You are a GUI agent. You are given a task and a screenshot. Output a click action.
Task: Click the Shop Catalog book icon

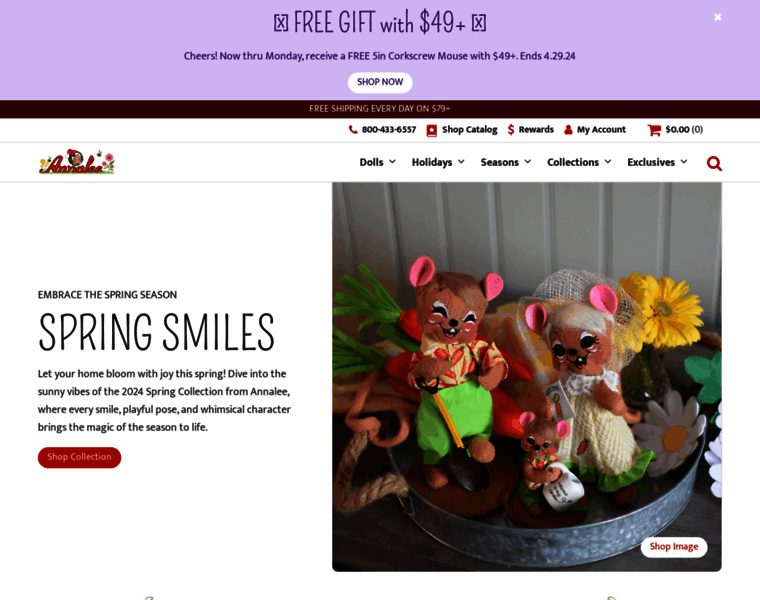[x=431, y=130]
